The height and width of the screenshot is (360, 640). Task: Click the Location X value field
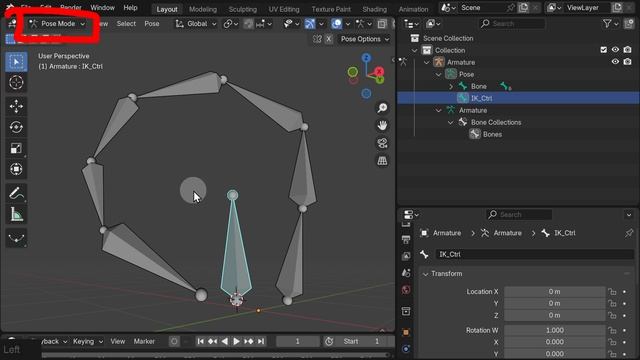(x=554, y=291)
